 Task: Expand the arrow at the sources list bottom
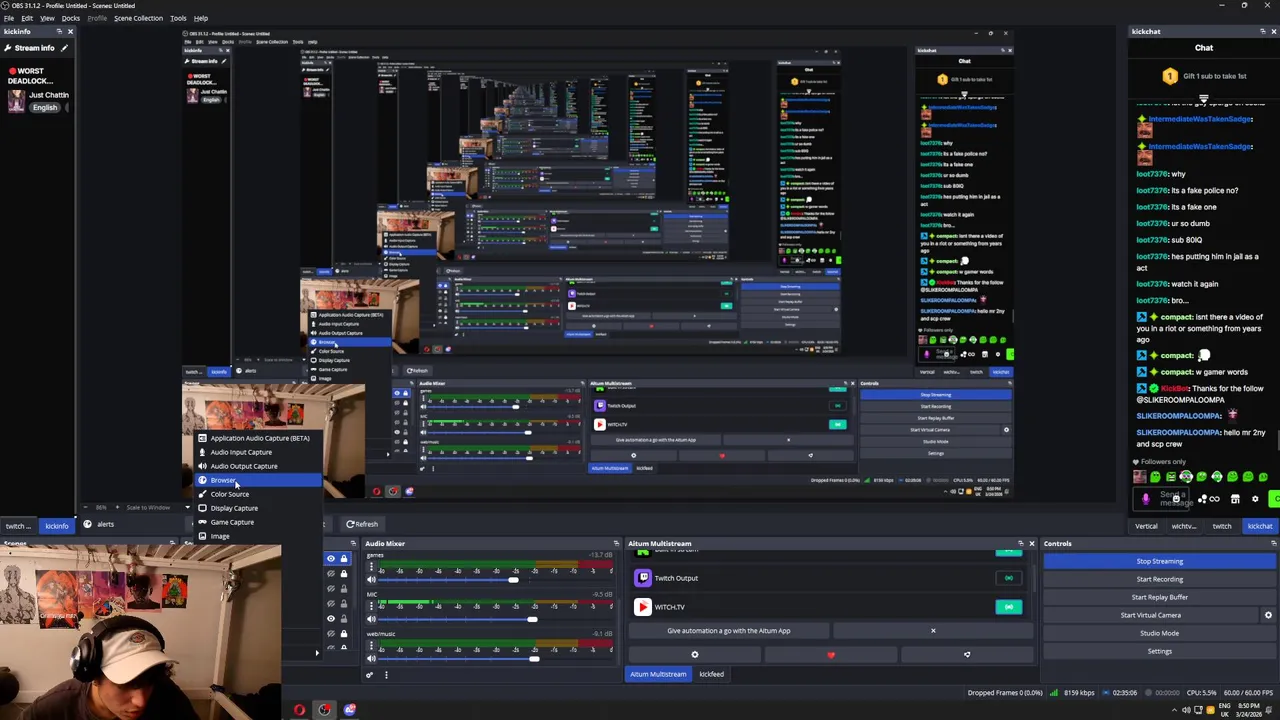[317, 654]
